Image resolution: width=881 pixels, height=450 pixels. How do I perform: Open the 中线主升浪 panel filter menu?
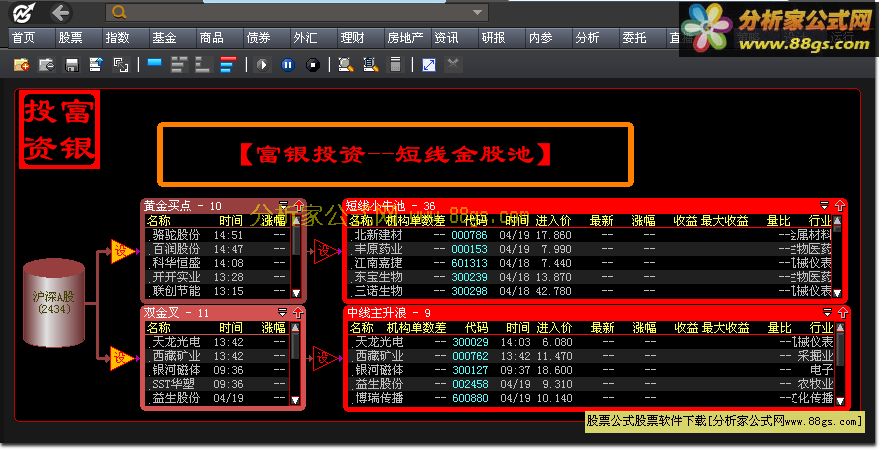(827, 312)
